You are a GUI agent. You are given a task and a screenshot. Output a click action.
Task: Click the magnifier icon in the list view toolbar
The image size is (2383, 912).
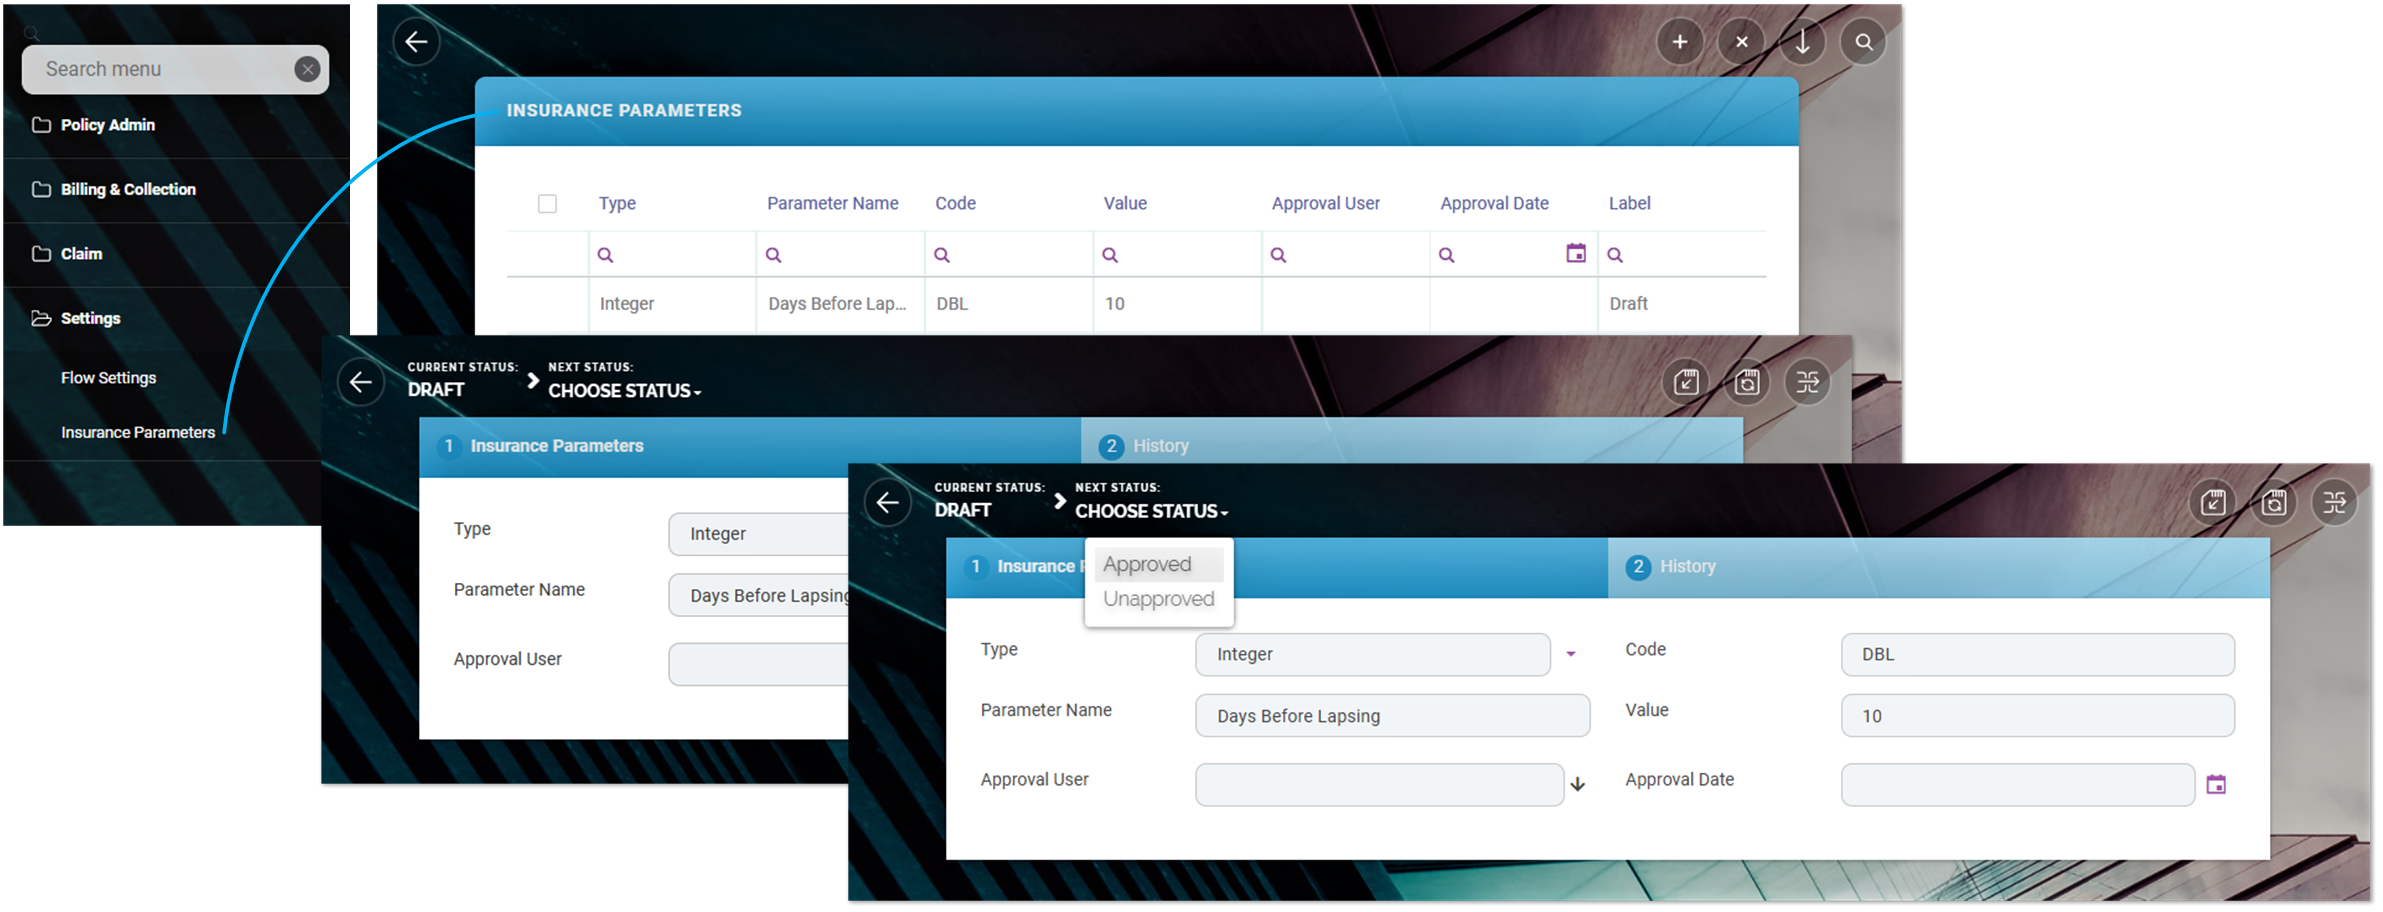(1863, 42)
